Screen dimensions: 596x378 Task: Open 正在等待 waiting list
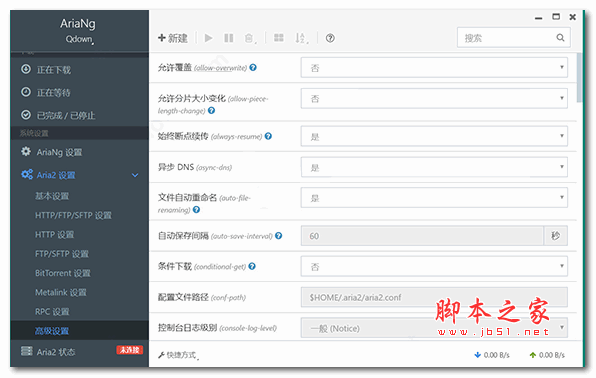[x=80, y=92]
